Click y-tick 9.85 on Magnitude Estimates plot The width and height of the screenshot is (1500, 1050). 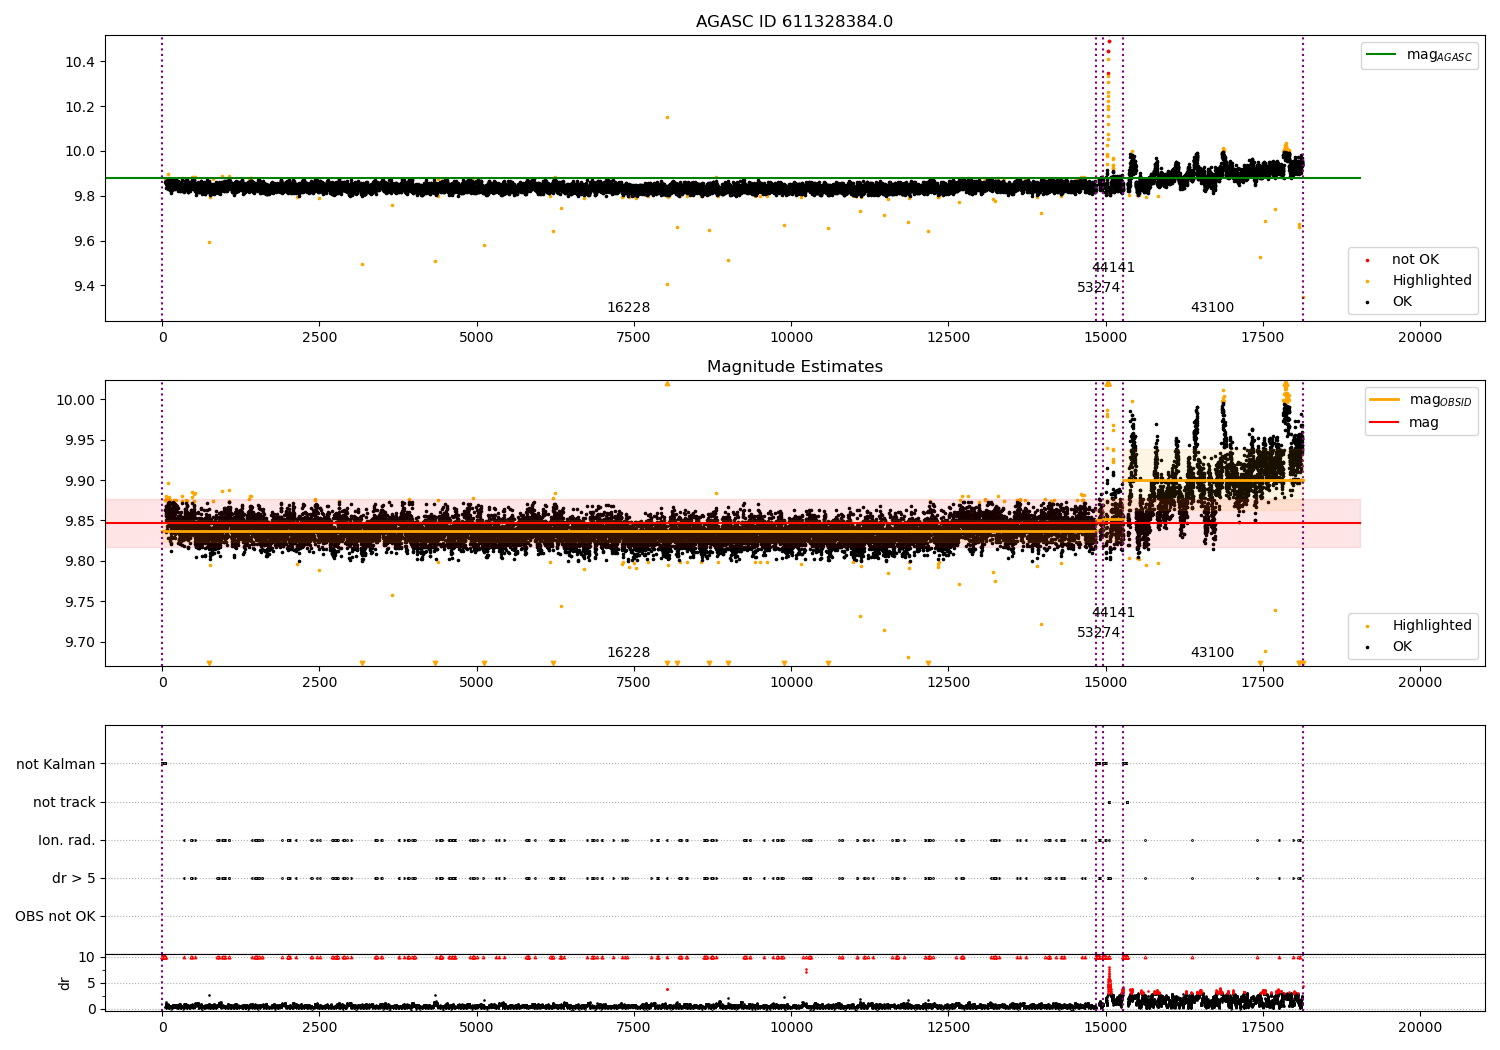(x=84, y=521)
